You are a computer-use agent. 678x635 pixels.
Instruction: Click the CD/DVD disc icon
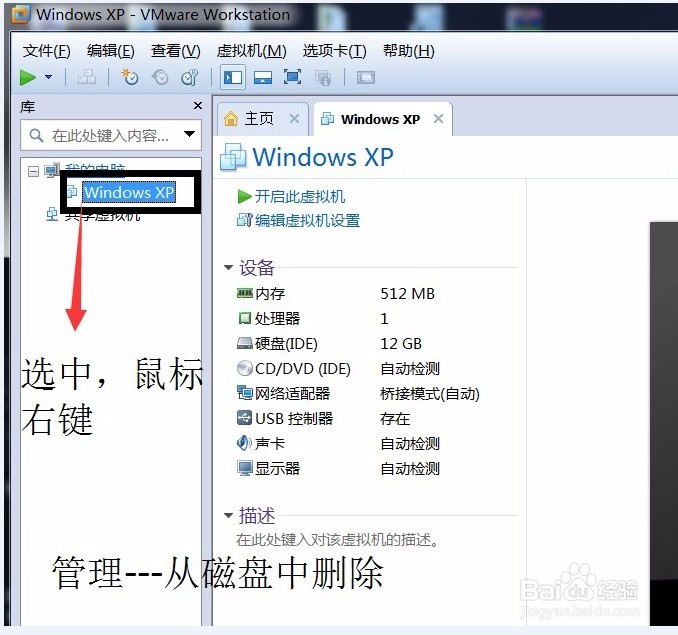click(x=245, y=368)
